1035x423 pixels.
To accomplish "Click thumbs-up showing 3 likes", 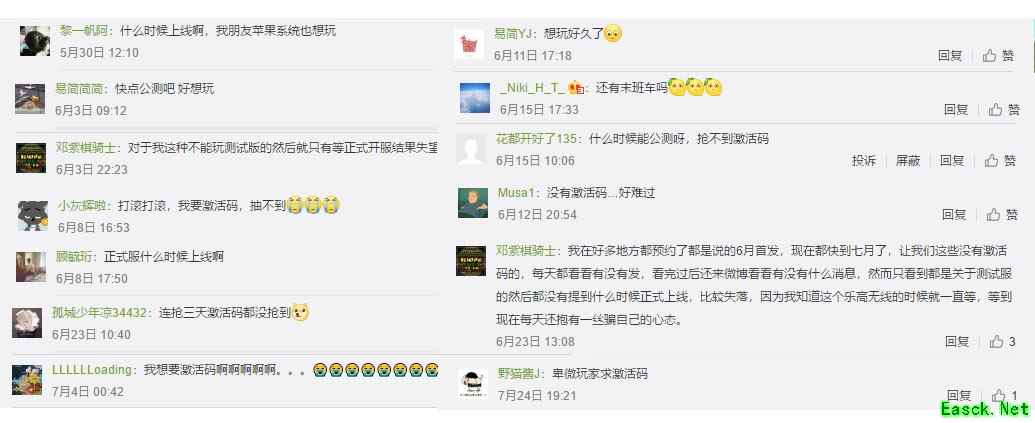I will [x=1003, y=342].
